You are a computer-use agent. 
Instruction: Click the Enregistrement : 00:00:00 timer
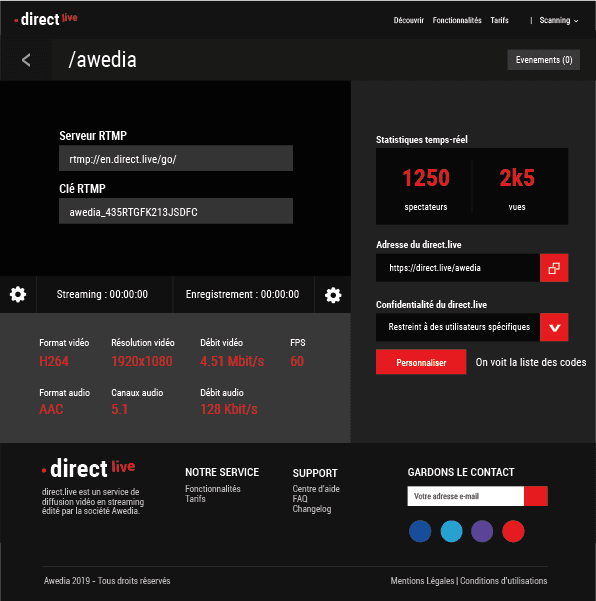(243, 294)
